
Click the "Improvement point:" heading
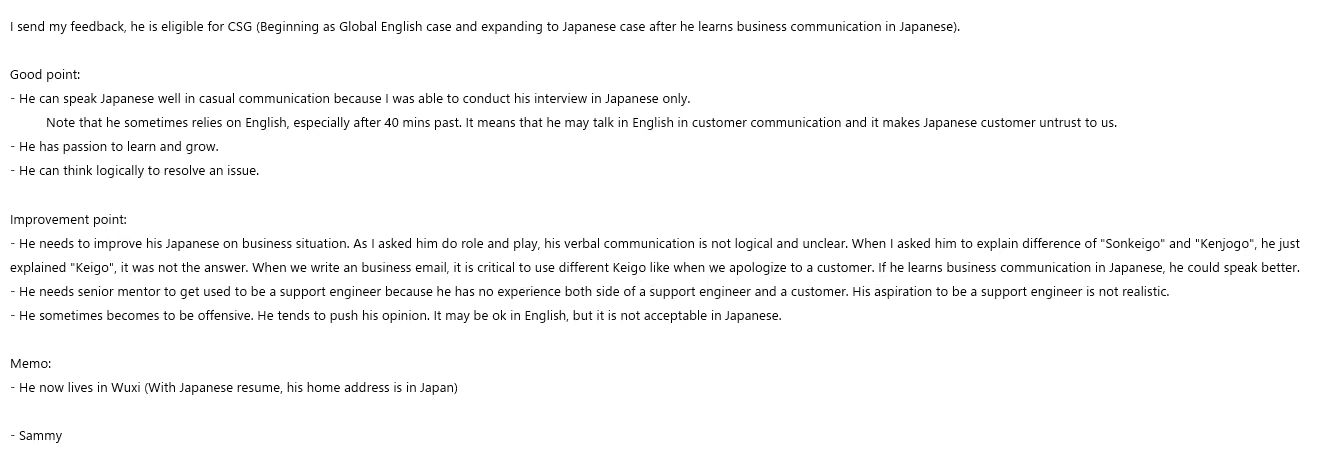point(69,220)
